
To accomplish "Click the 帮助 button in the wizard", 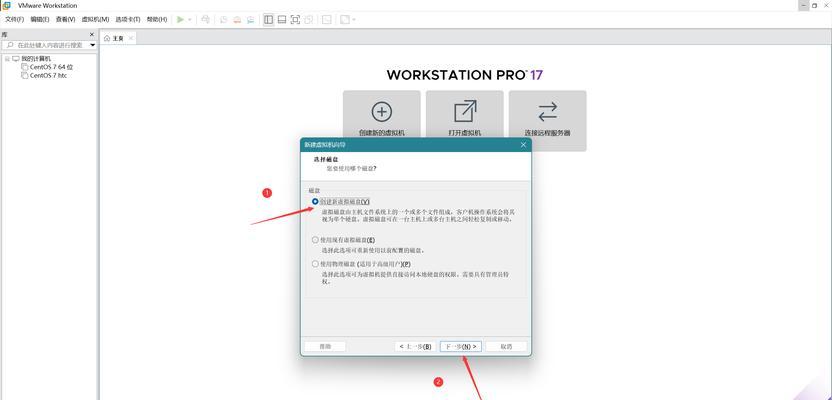I will click(x=325, y=346).
